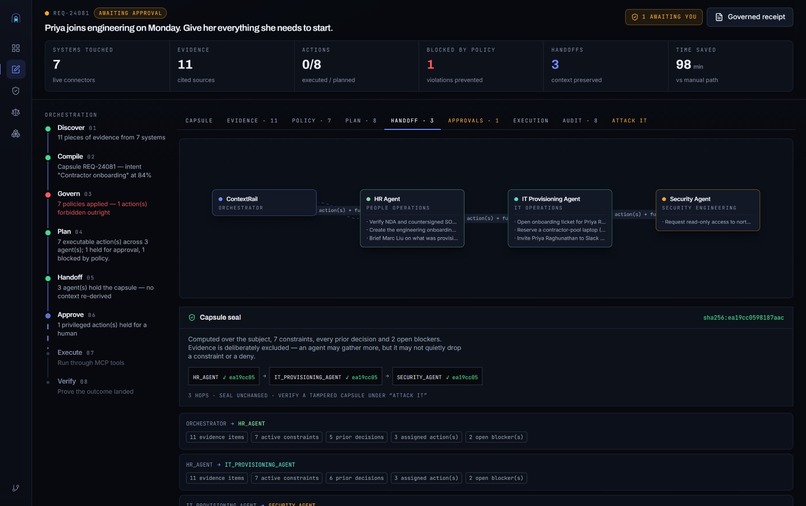The height and width of the screenshot is (506, 806).
Task: Click the IT_PROVISIONING_AGENT ea19cc05 seal chip
Action: pyautogui.click(x=325, y=377)
